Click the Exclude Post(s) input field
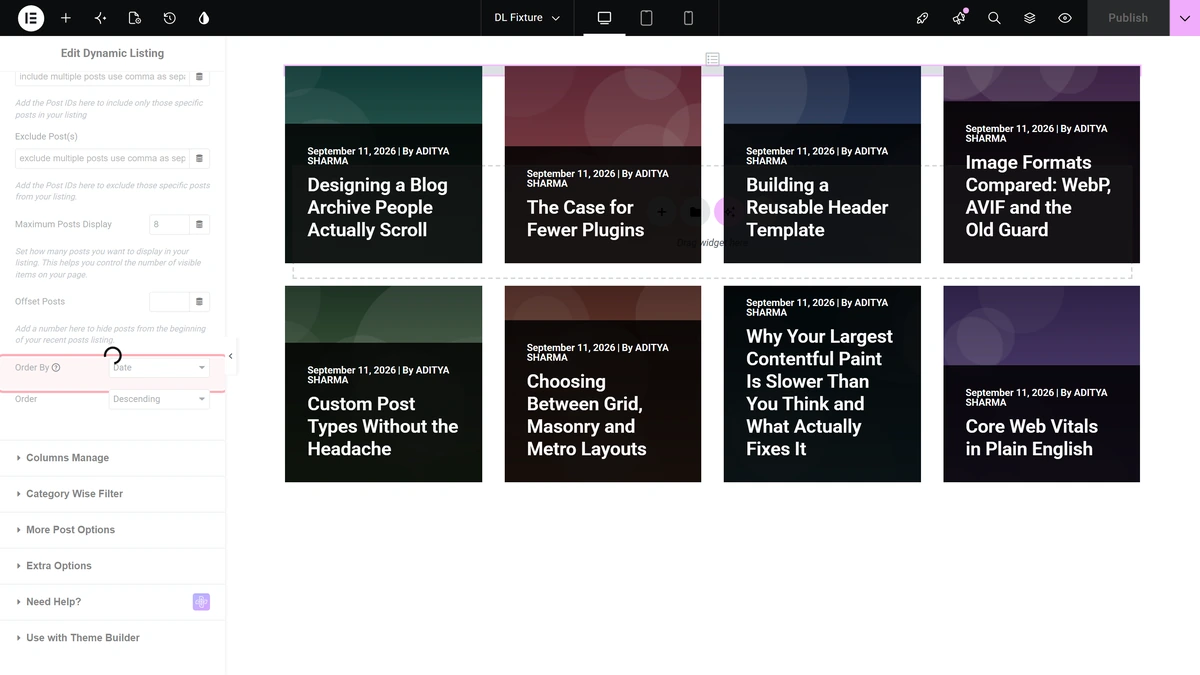 [x=102, y=158]
